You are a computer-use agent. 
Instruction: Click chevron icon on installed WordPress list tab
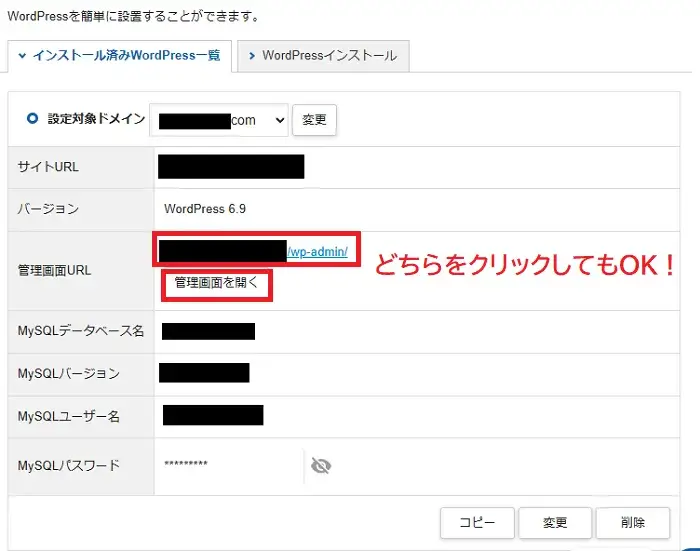(22, 56)
